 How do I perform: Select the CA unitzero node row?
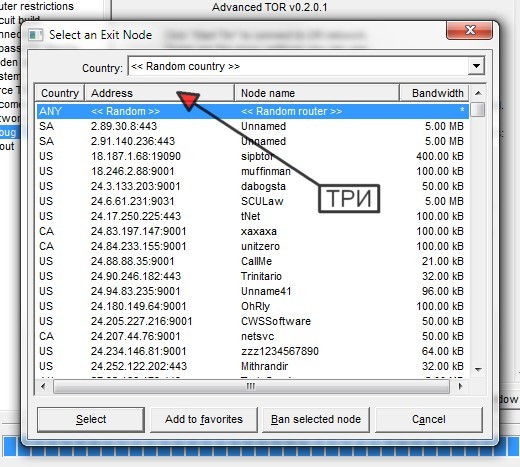tap(253, 246)
